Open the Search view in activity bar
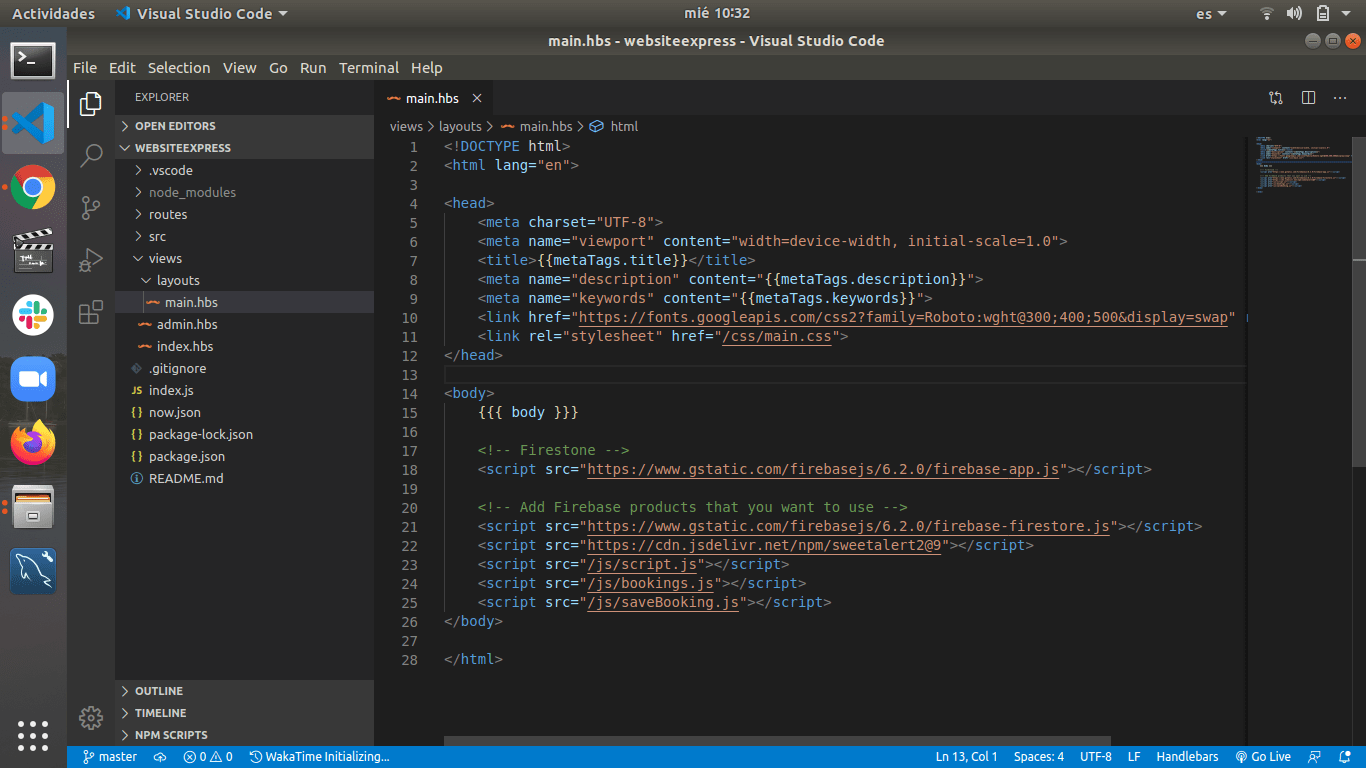This screenshot has height=768, width=1366. (x=91, y=155)
